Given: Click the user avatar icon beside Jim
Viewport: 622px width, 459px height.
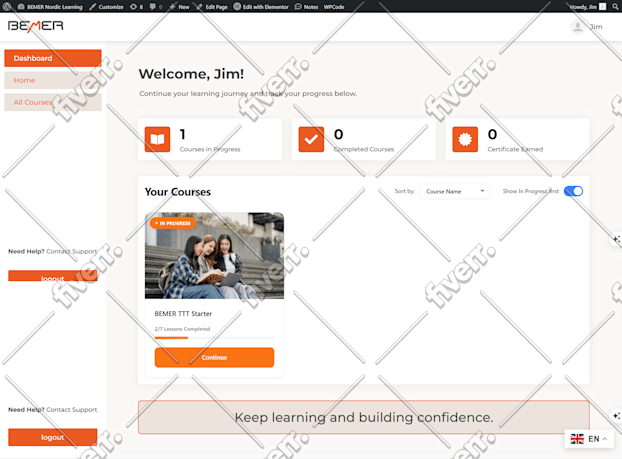Looking at the screenshot, I should [x=578, y=27].
